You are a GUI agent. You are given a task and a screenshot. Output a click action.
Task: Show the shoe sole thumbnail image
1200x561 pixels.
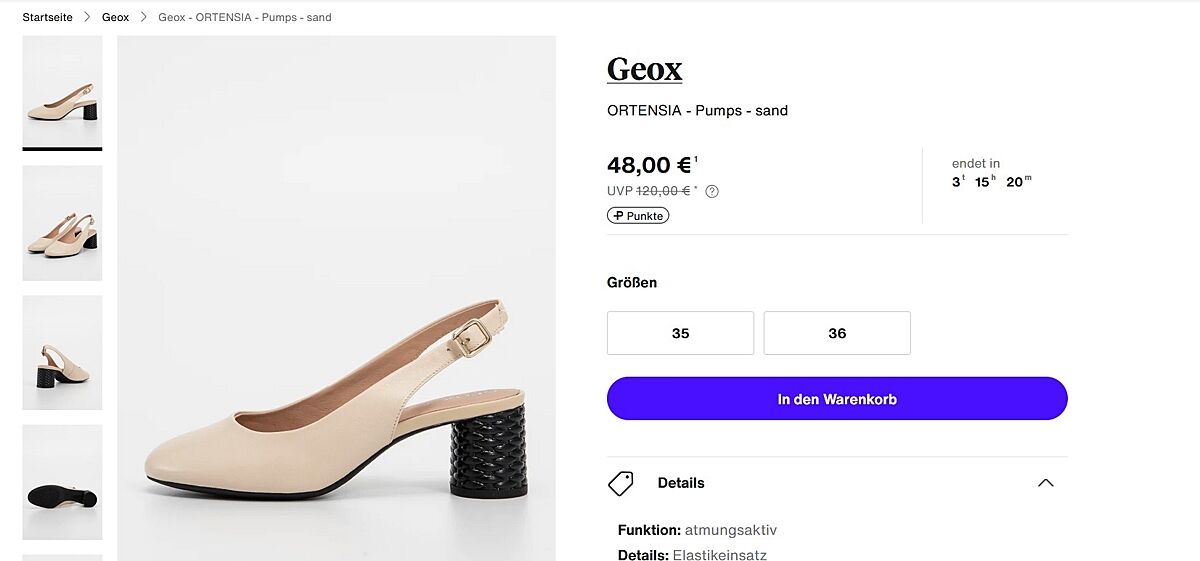[62, 482]
